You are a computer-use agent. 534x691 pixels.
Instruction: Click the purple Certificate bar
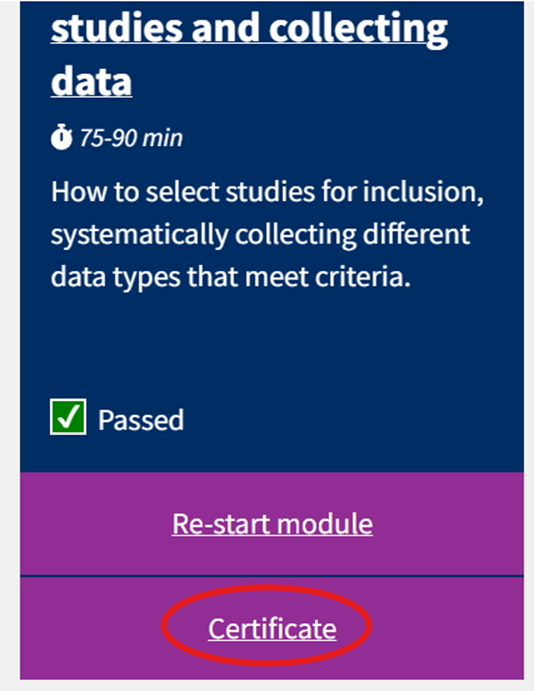coord(272,628)
